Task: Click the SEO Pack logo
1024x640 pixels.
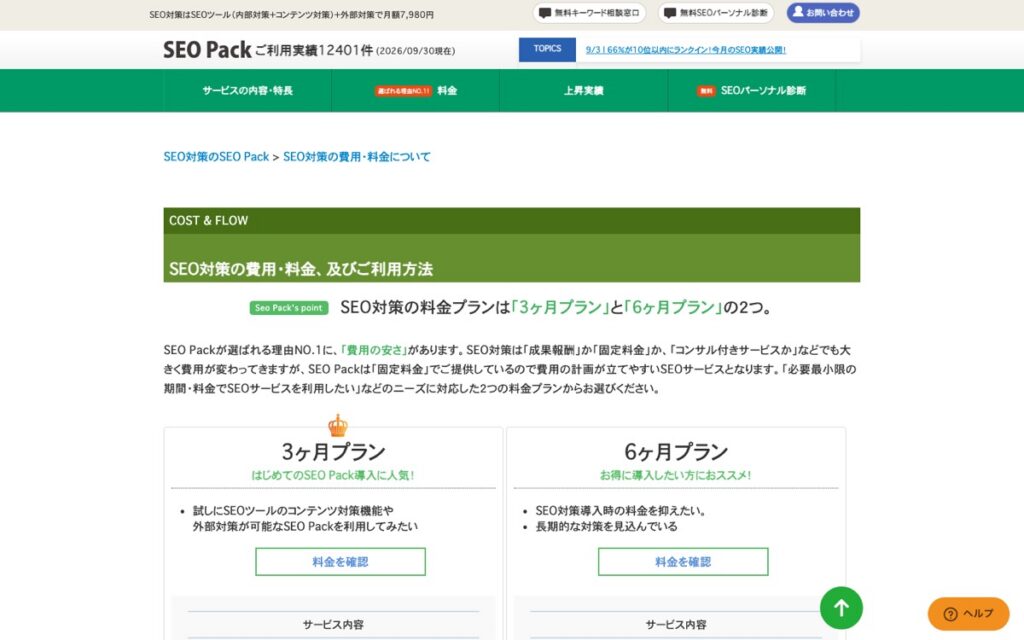Action: [207, 50]
